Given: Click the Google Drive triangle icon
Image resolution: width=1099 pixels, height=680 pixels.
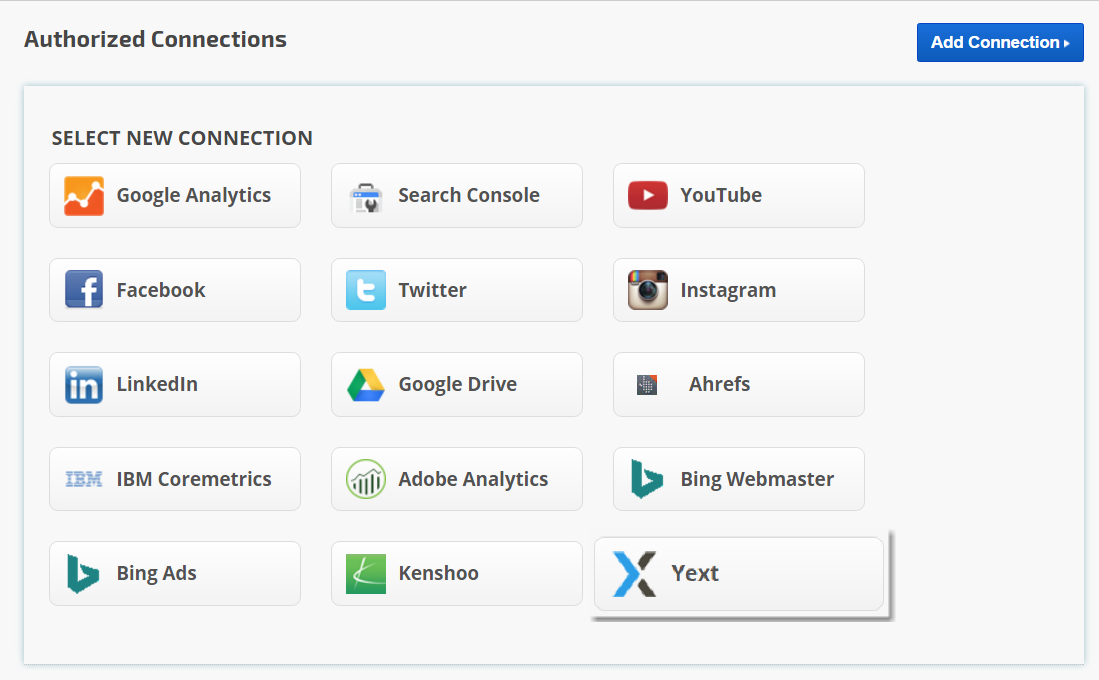Looking at the screenshot, I should [366, 385].
